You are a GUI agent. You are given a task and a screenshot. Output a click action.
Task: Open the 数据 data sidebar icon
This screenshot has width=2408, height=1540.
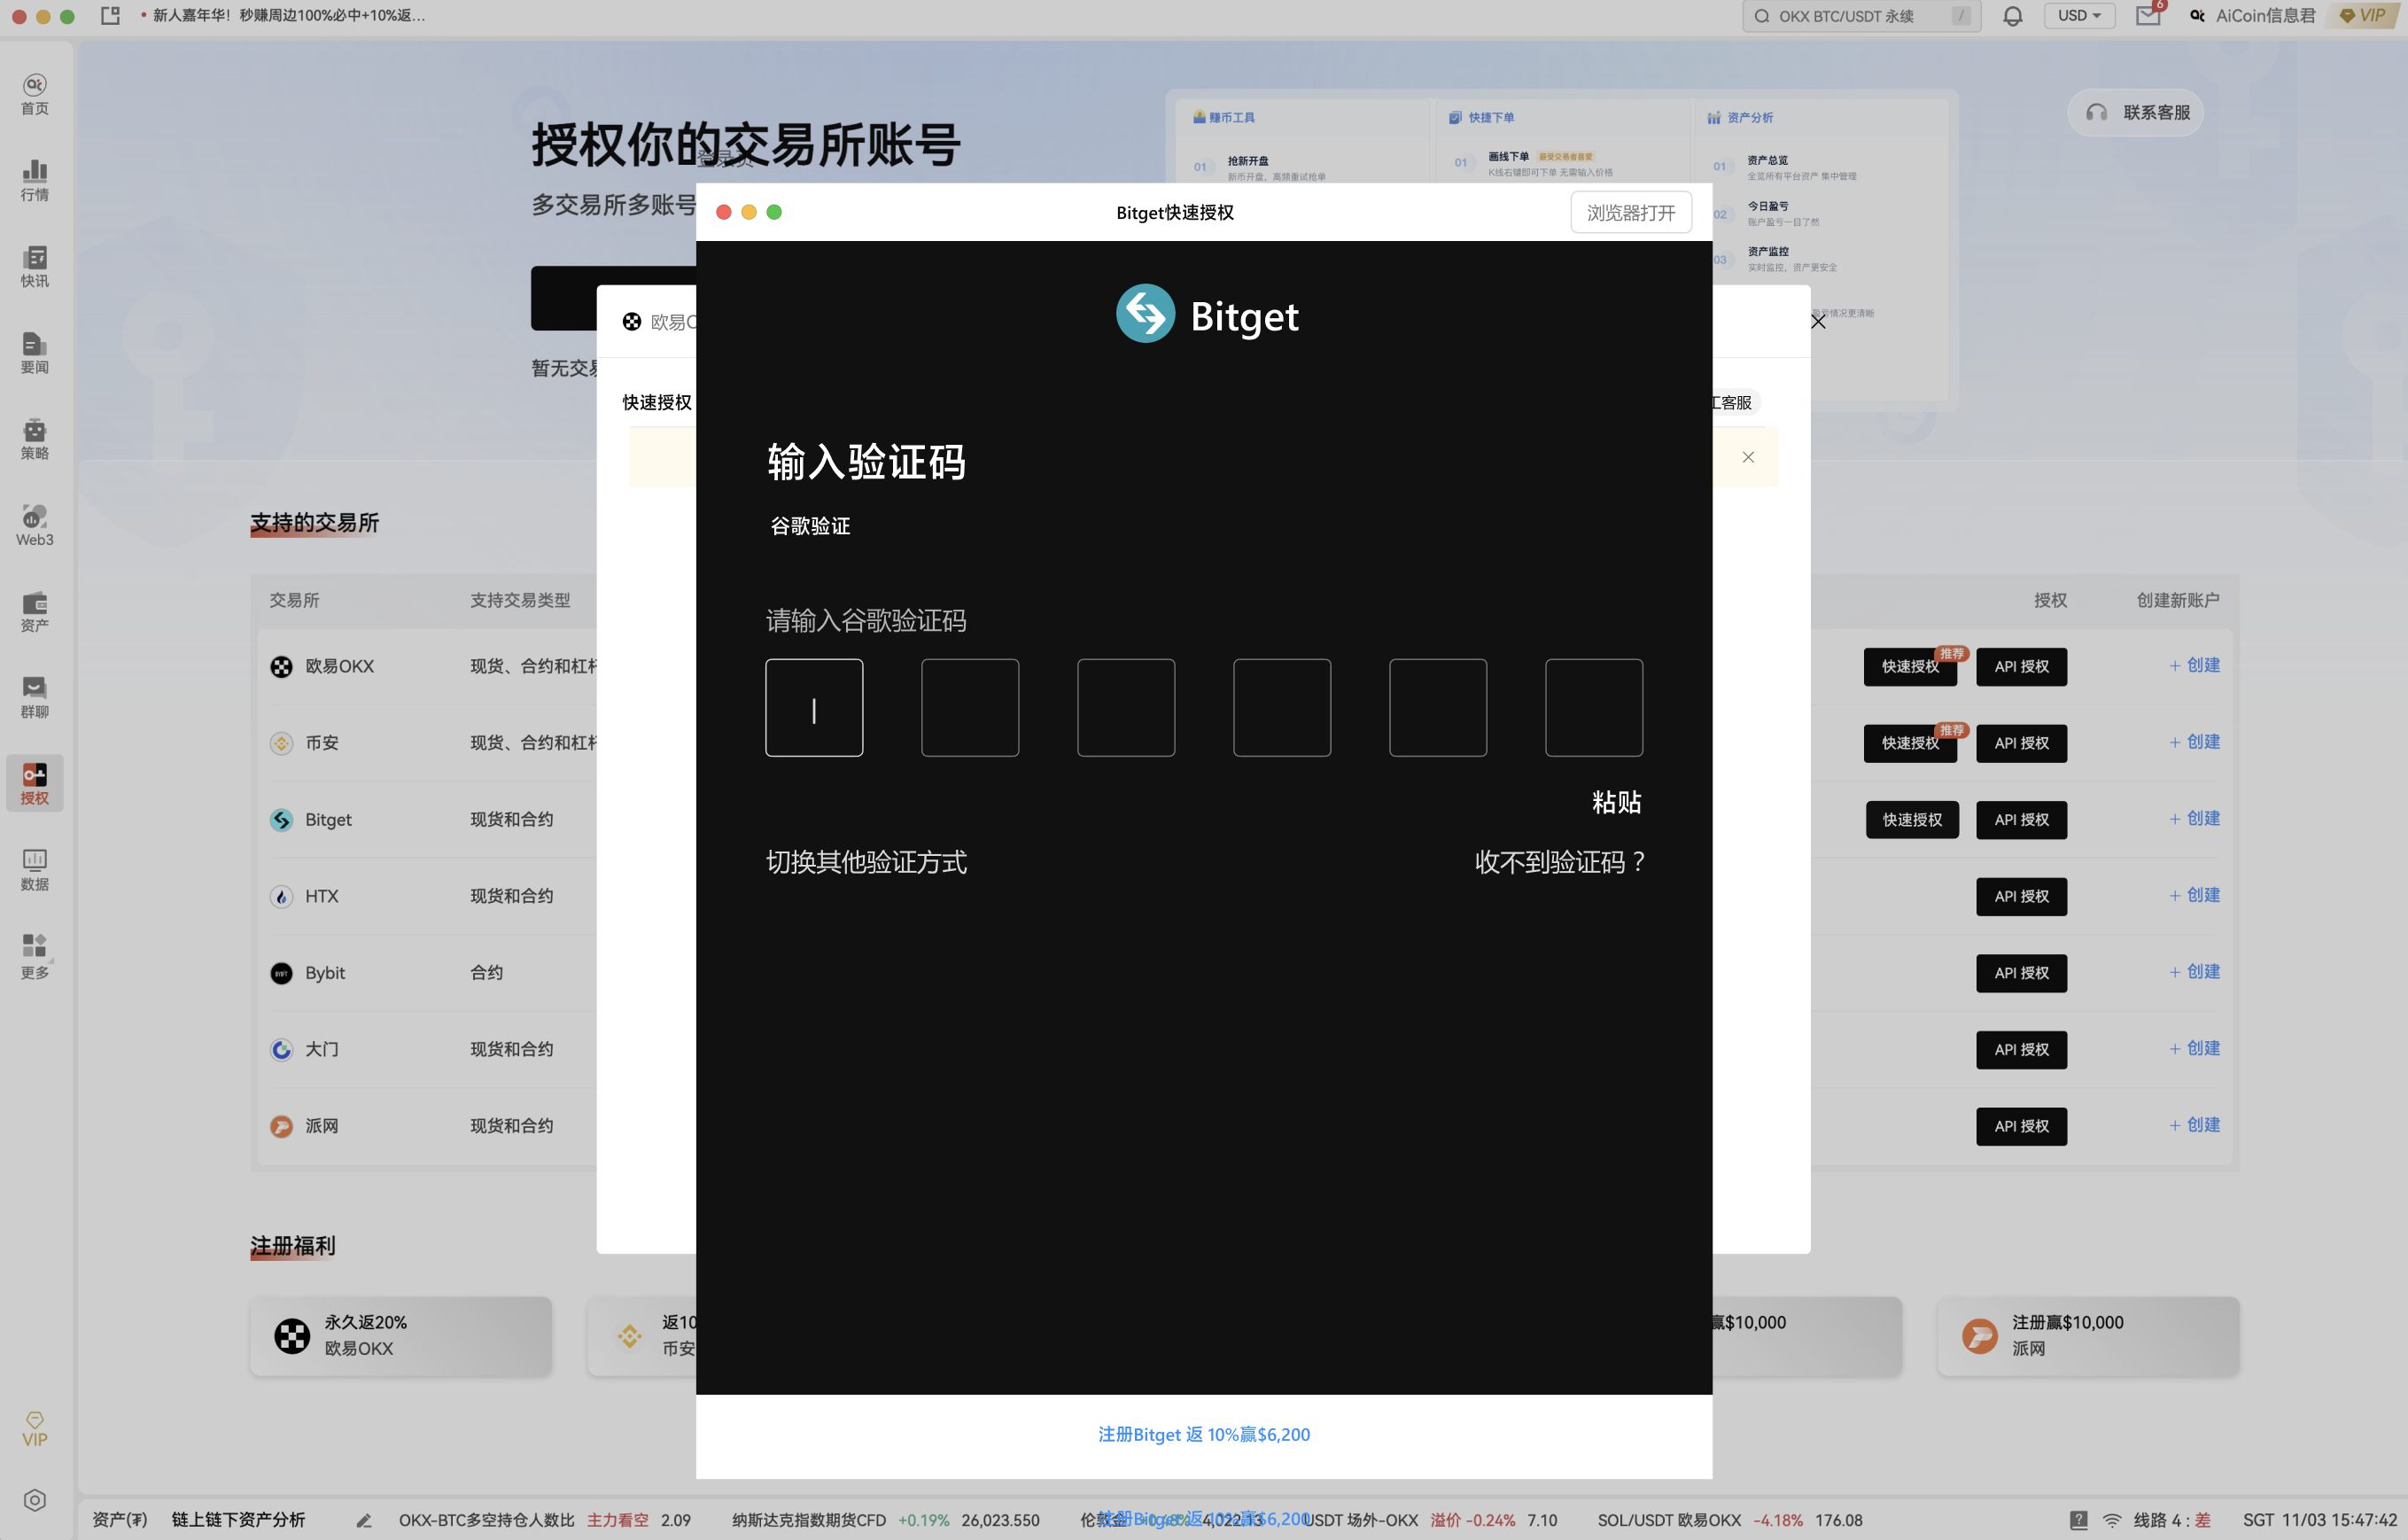34,868
